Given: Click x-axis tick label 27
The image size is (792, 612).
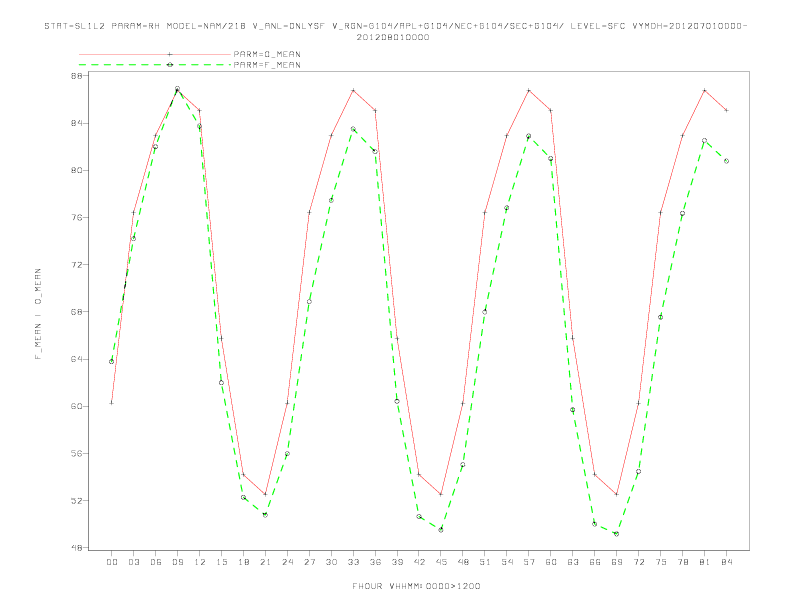Looking at the screenshot, I should click(x=309, y=562).
